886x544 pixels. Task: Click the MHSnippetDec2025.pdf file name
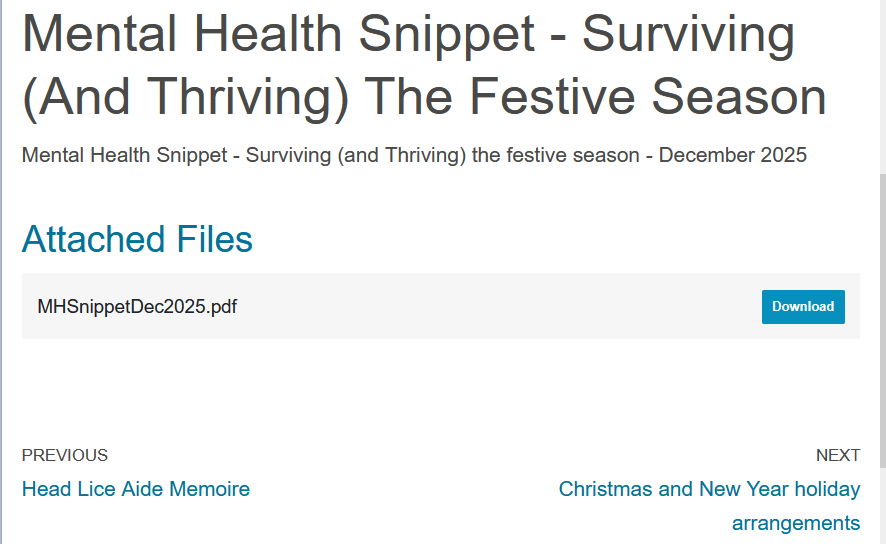[137, 307]
